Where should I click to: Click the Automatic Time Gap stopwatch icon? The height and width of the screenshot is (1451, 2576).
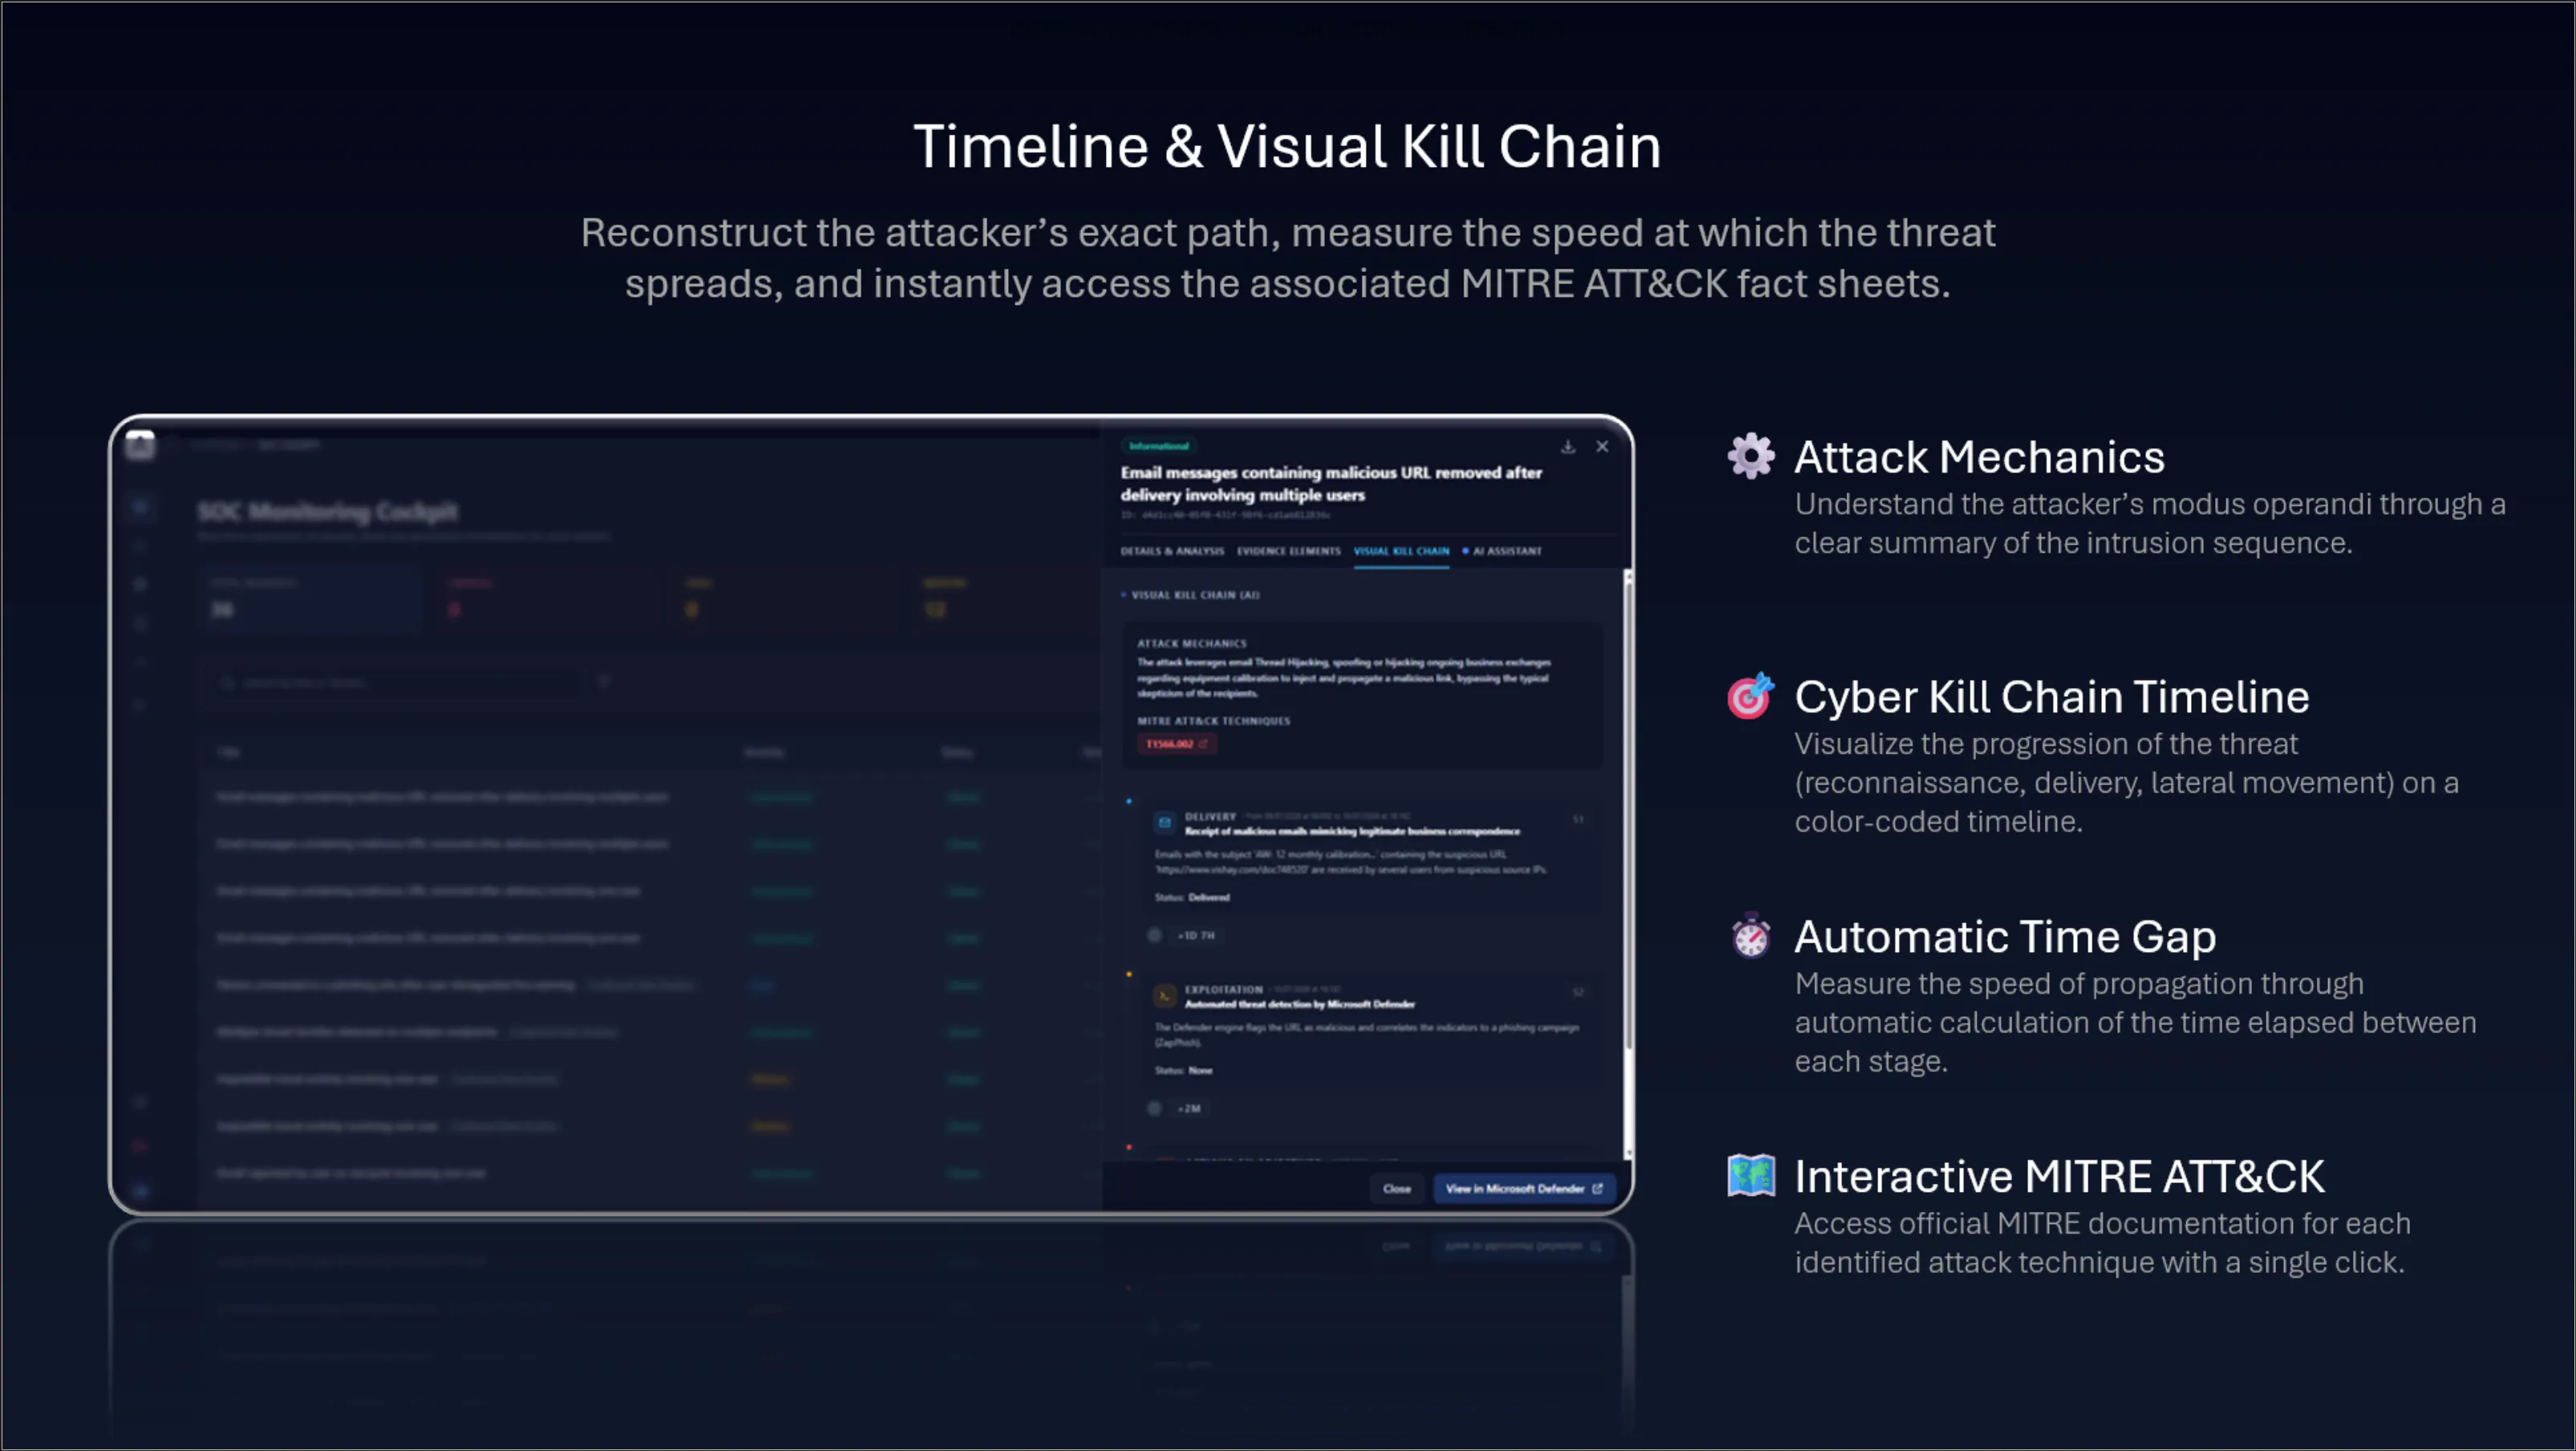tap(1751, 936)
